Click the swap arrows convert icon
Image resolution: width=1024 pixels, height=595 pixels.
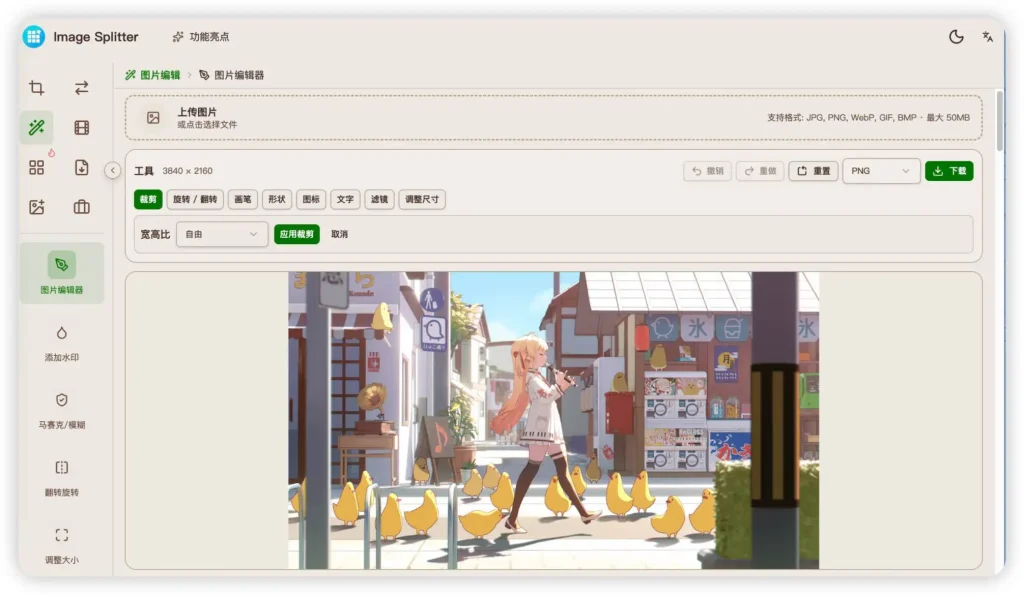pyautogui.click(x=82, y=88)
